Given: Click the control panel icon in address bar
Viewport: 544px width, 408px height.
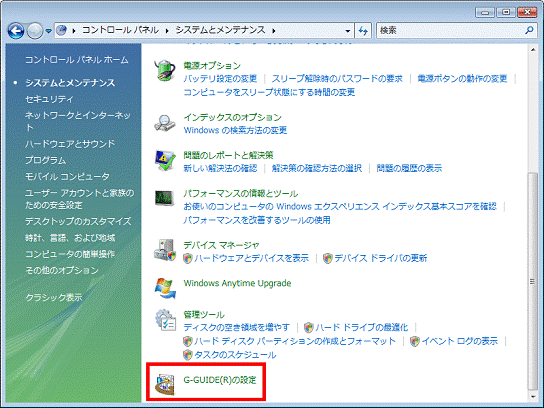Looking at the screenshot, I should click(61, 31).
